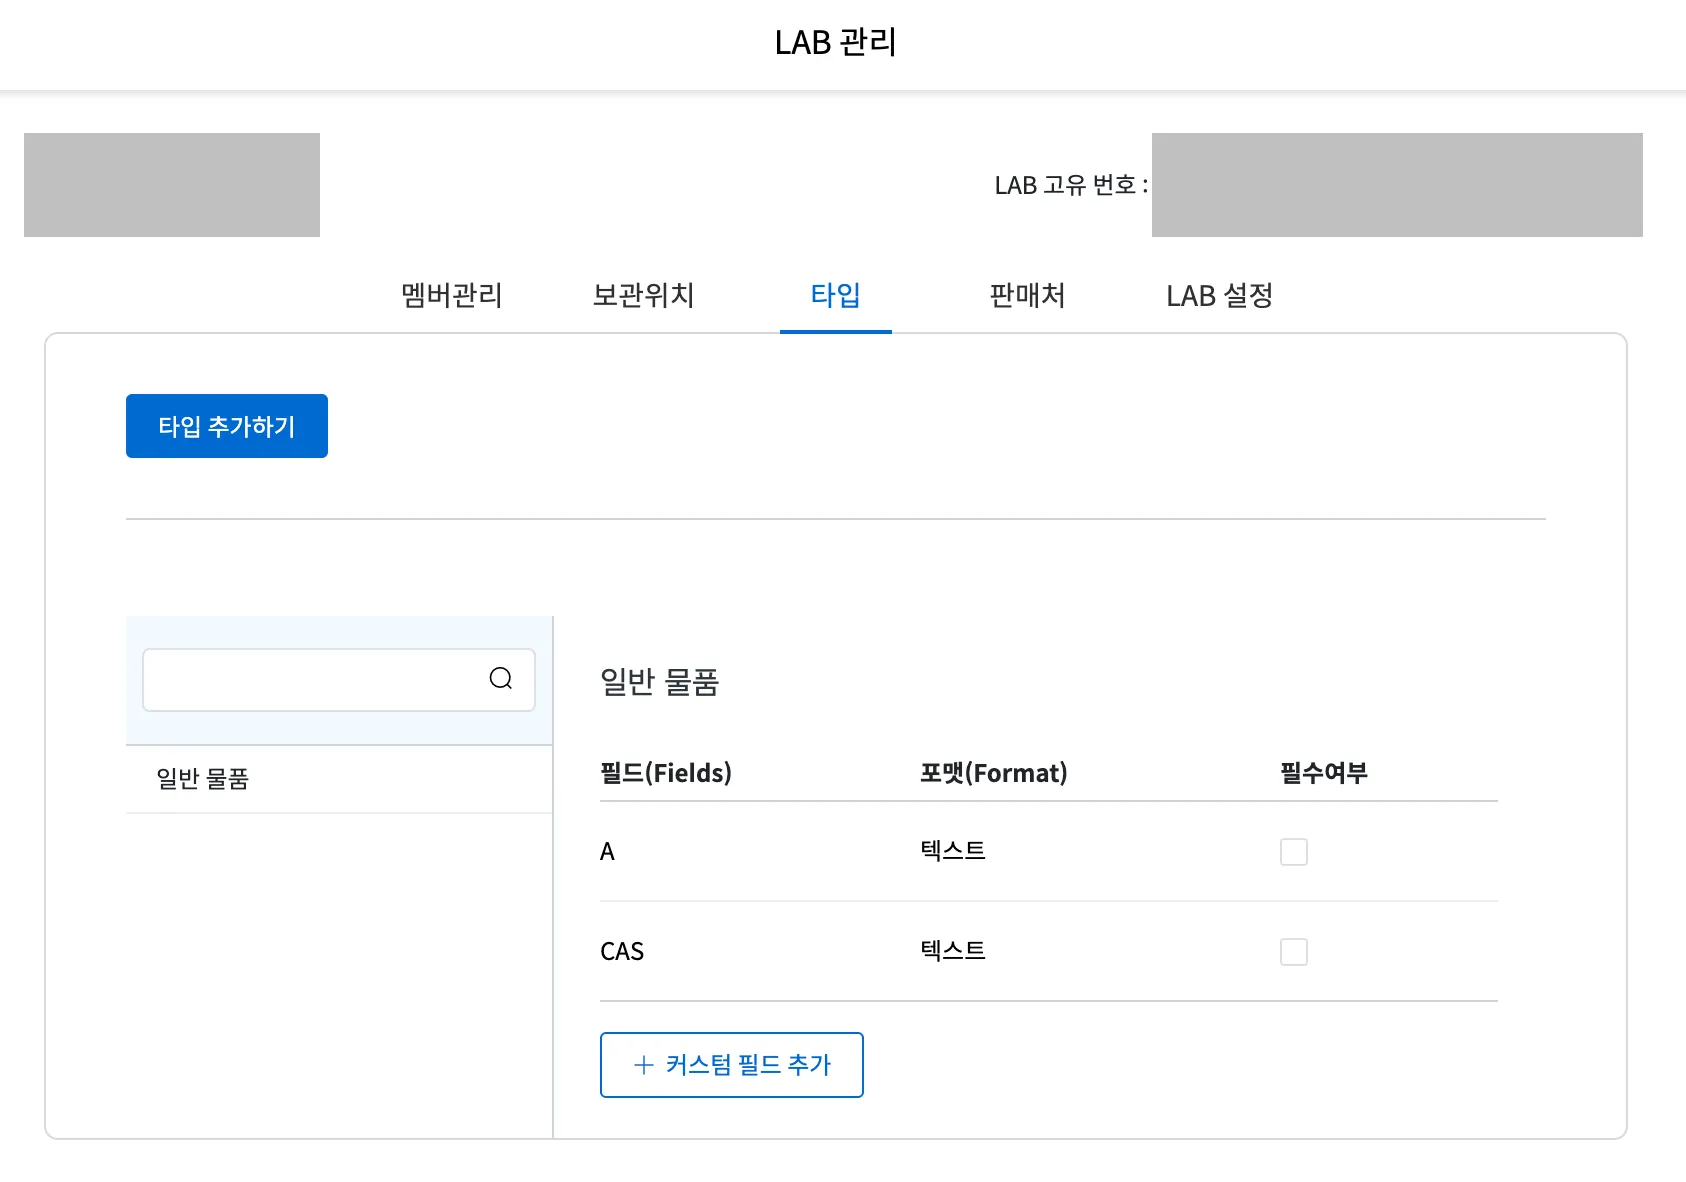Click the 커스텀 필드 추가 button

[x=731, y=1065]
